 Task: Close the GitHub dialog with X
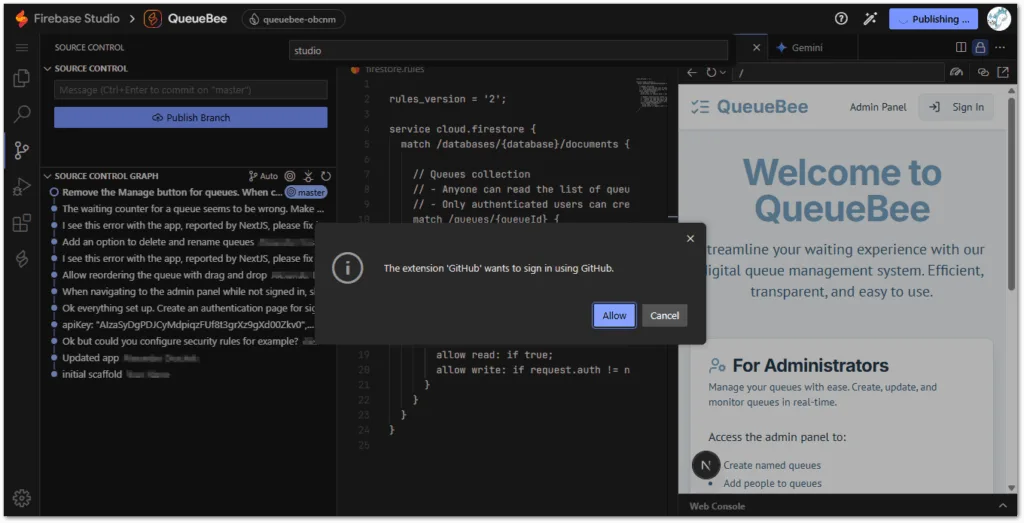pyautogui.click(x=690, y=238)
